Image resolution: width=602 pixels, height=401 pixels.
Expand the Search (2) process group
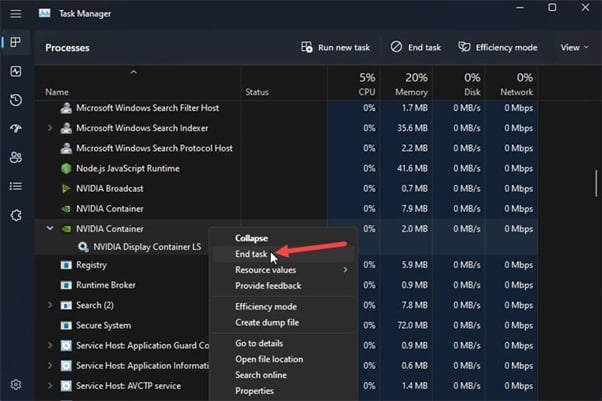point(51,305)
